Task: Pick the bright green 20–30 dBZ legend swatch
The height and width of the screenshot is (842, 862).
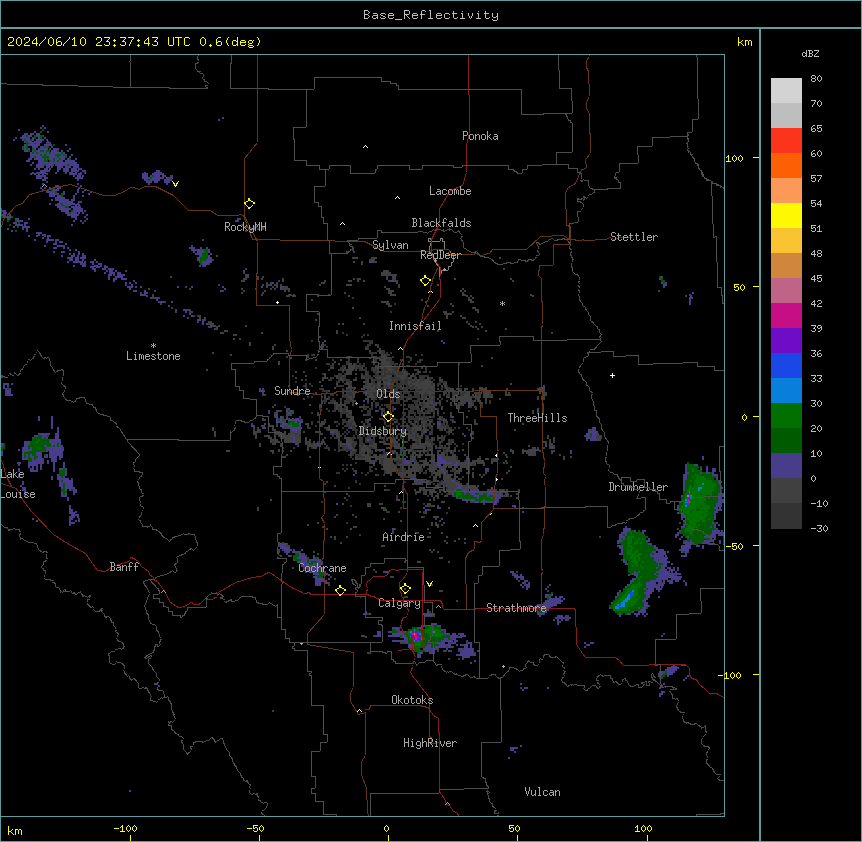Action: pyautogui.click(x=786, y=416)
